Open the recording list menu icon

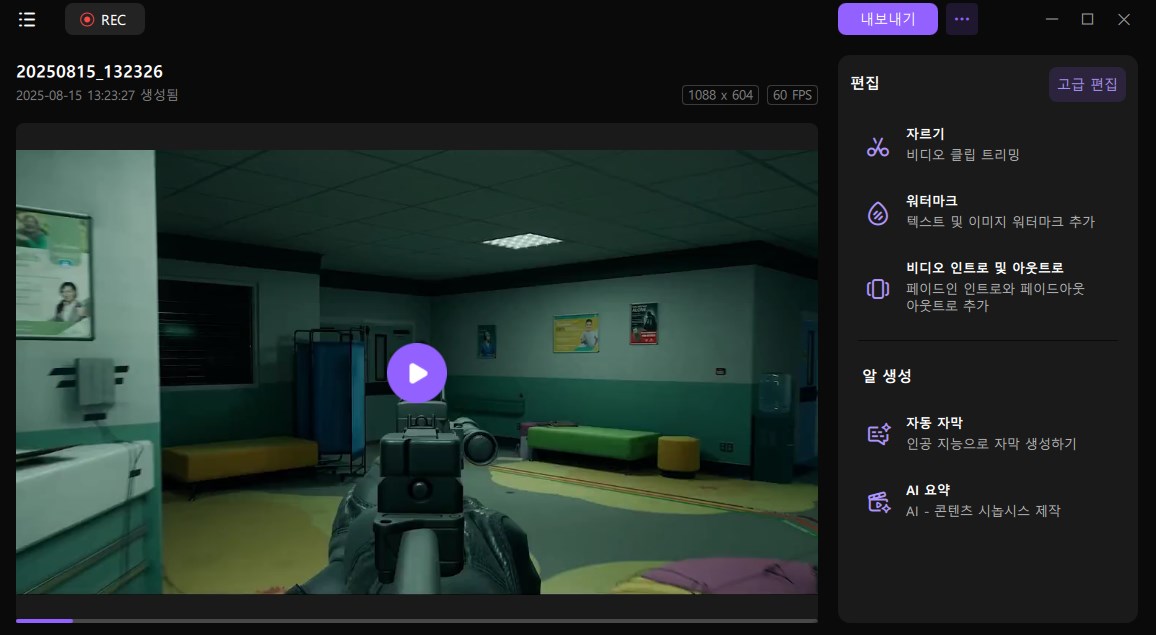[27, 19]
